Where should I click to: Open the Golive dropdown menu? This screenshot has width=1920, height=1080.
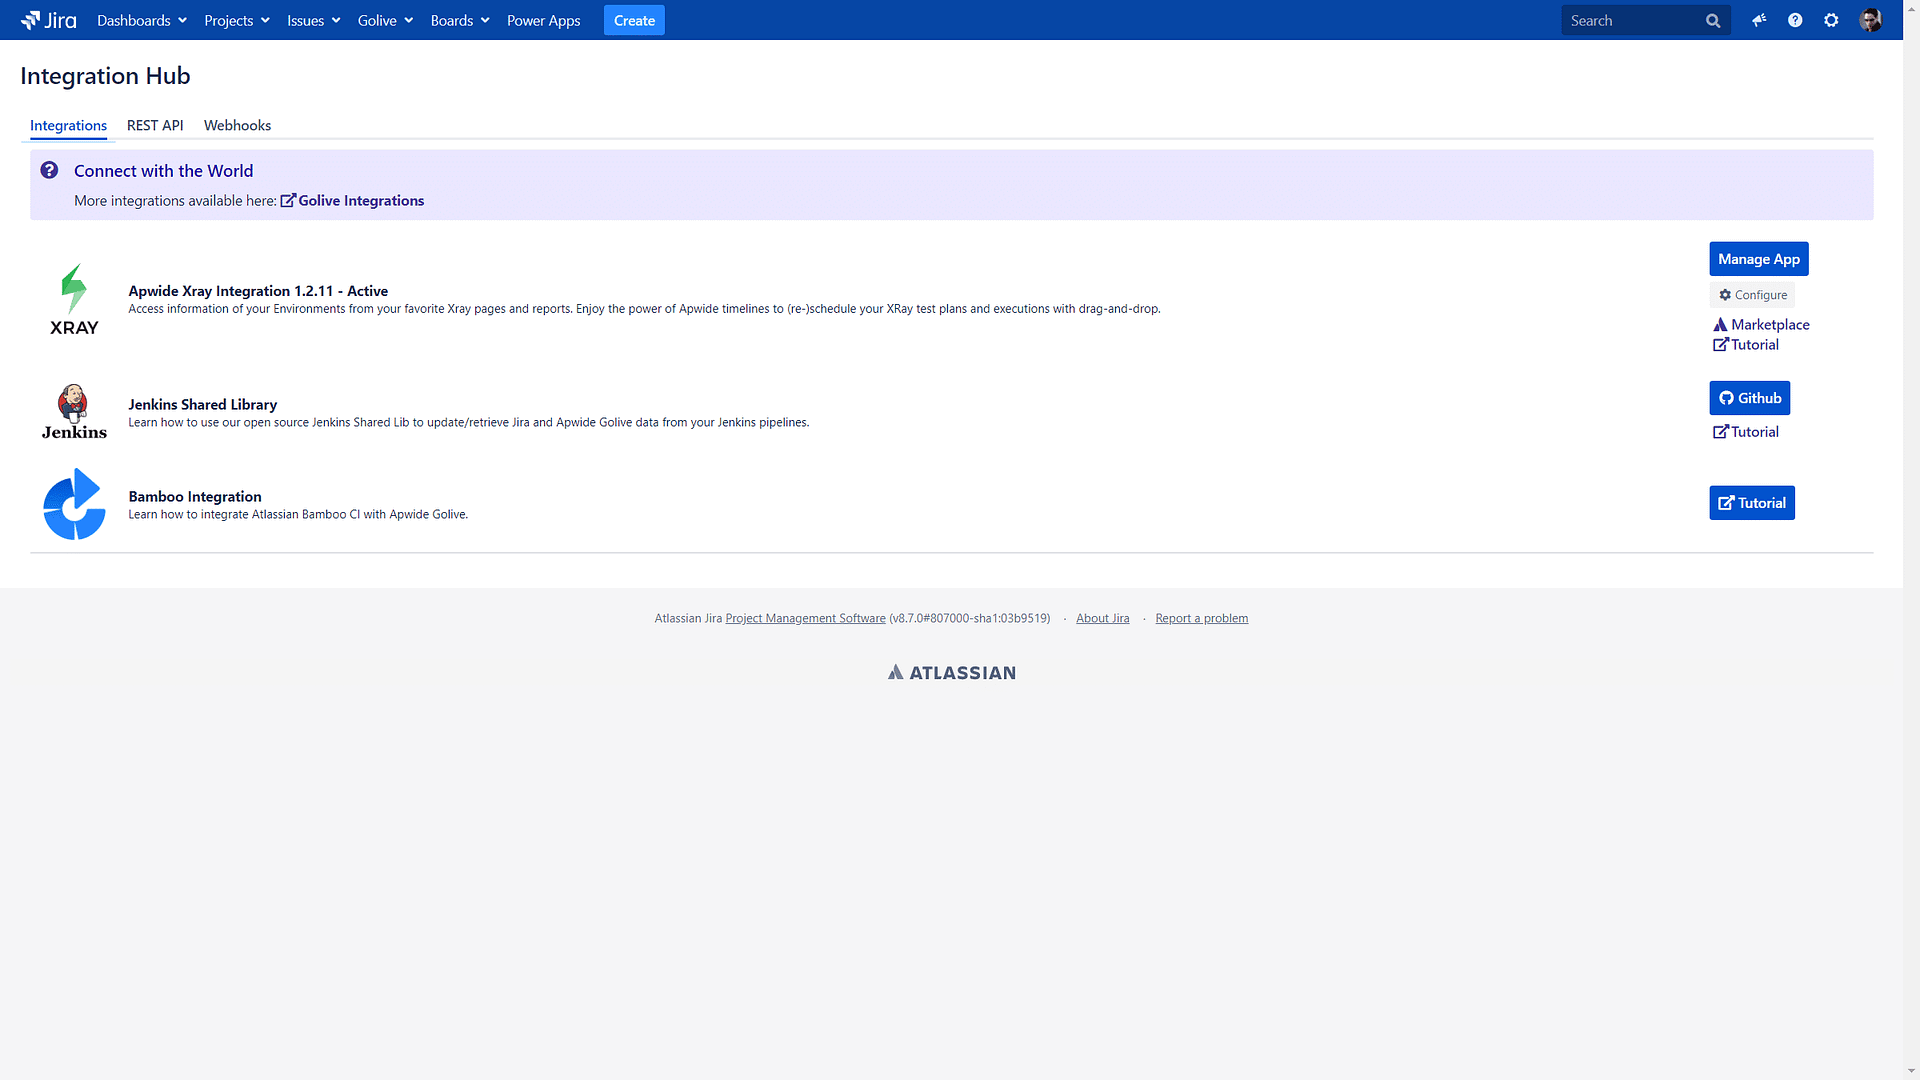coord(384,20)
